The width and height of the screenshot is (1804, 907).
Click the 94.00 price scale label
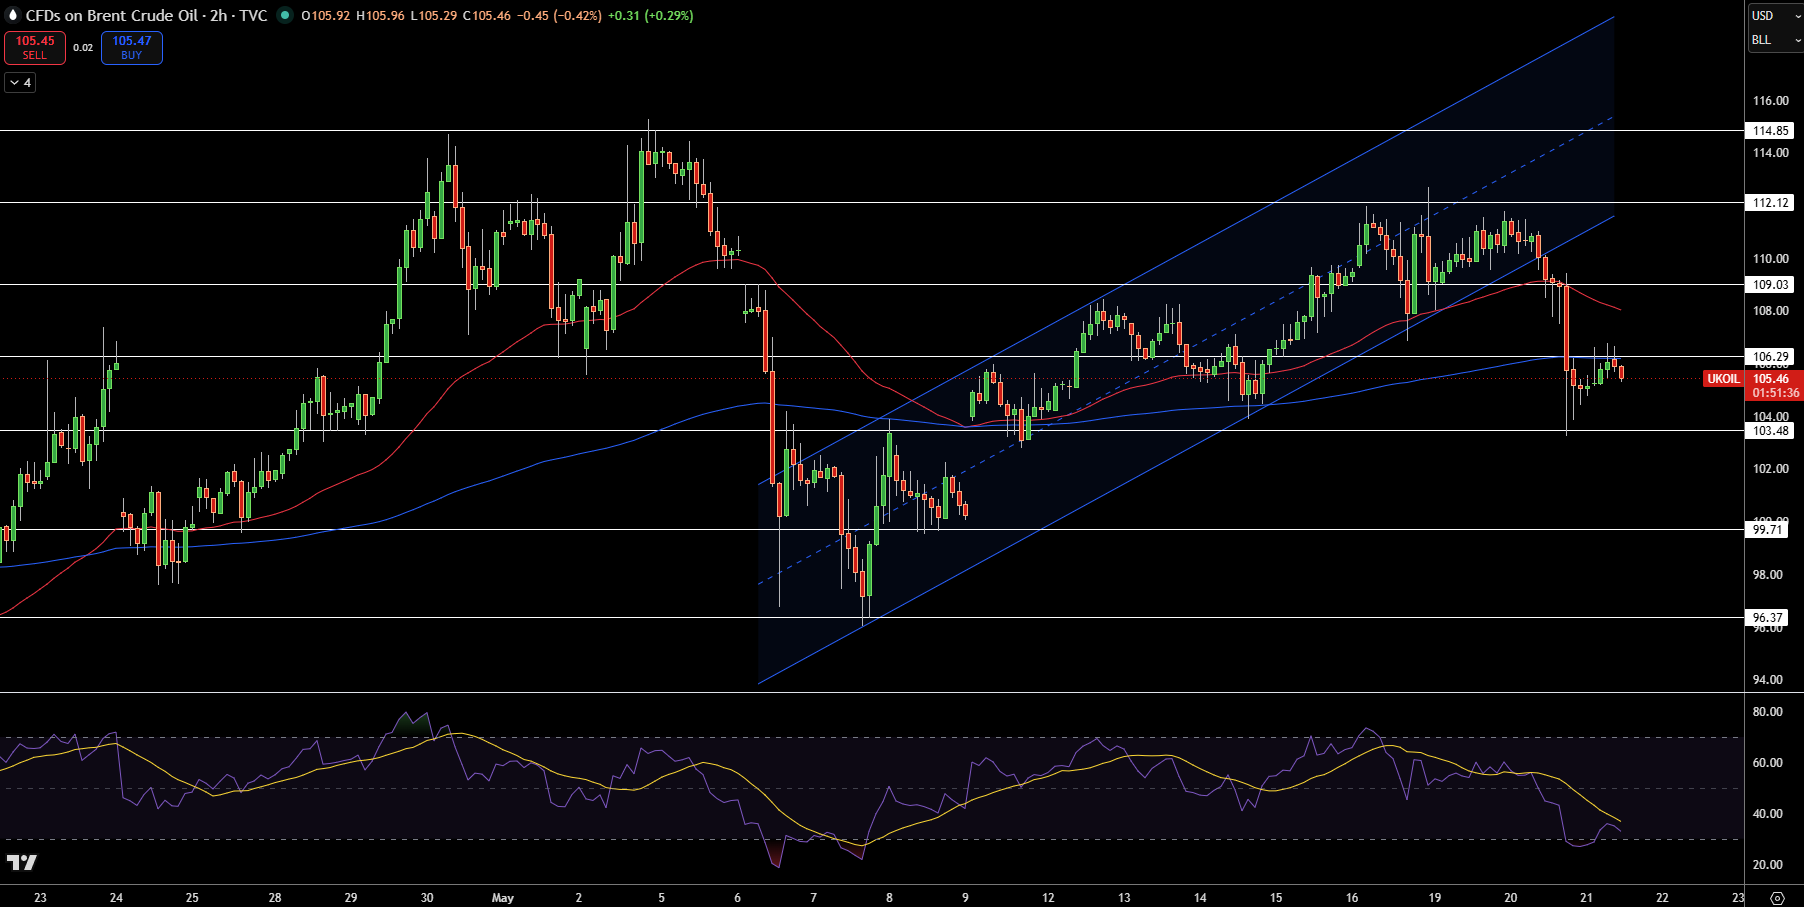1768,680
